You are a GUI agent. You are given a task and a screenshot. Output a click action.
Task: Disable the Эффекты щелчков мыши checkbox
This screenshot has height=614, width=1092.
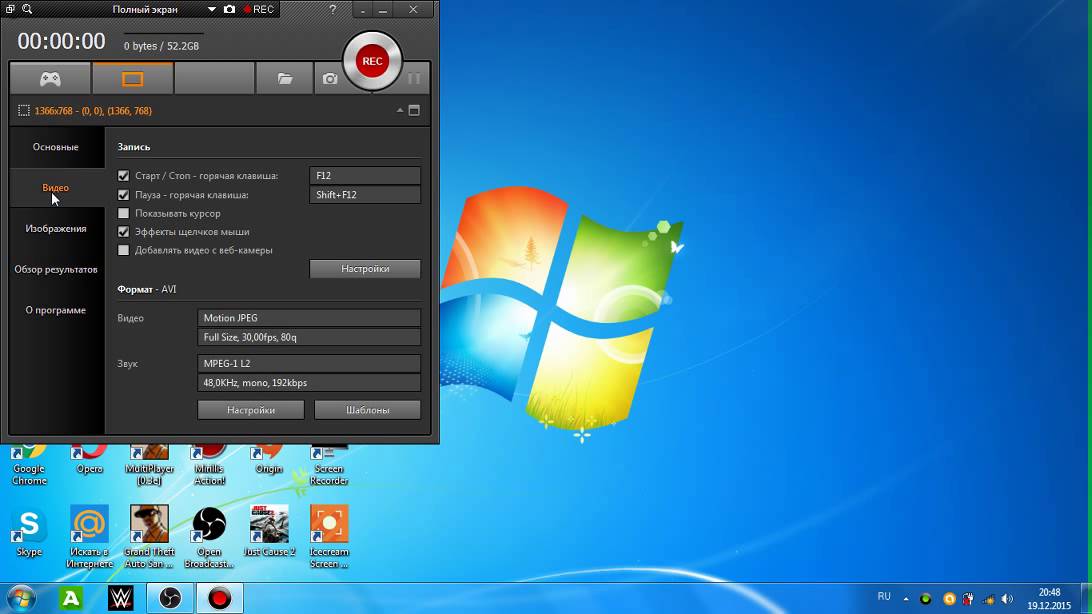123,231
